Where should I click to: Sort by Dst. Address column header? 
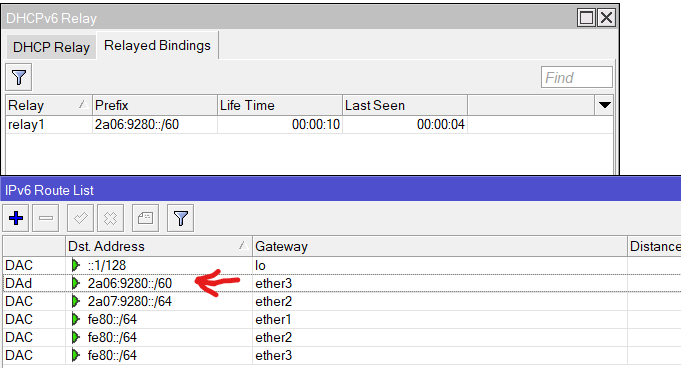159,246
